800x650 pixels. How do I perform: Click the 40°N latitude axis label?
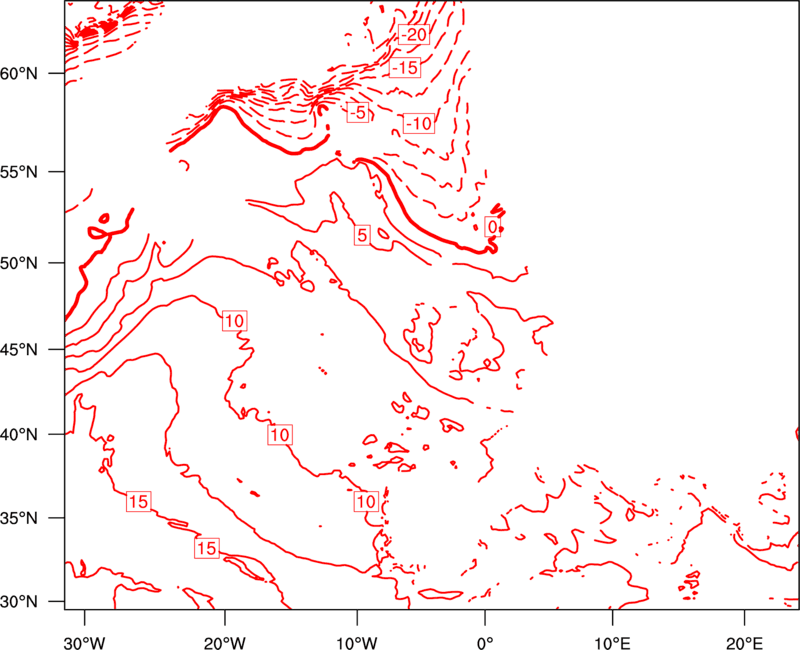coord(19,435)
